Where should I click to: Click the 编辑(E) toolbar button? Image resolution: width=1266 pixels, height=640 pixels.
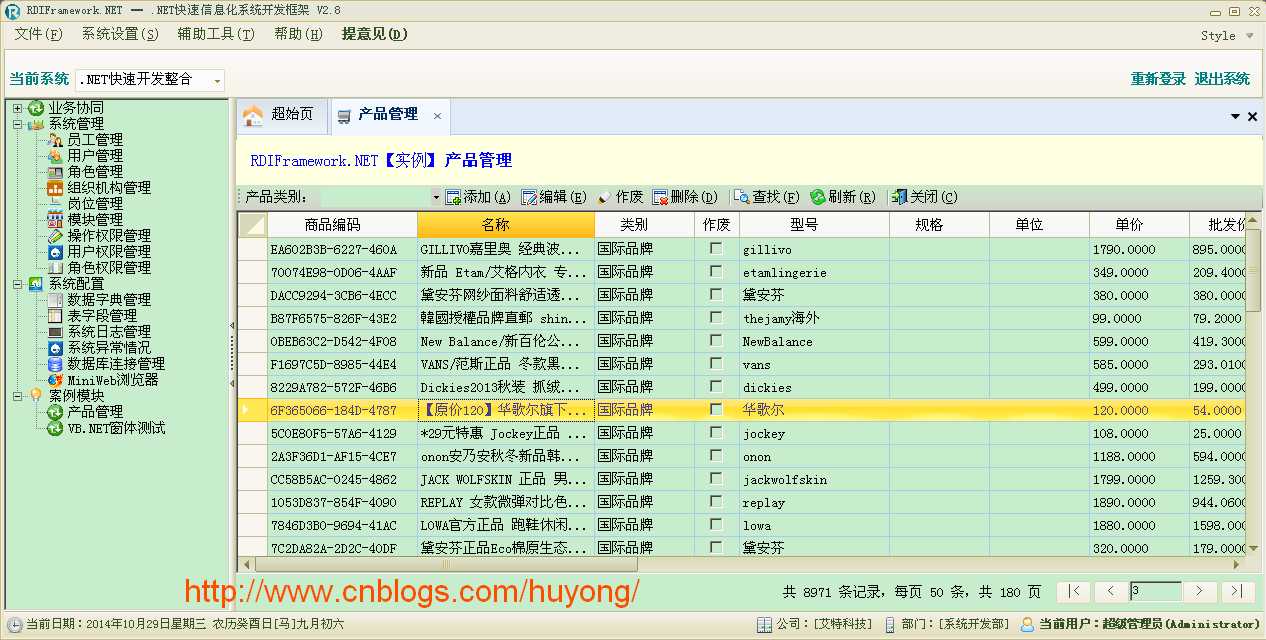[x=554, y=197]
